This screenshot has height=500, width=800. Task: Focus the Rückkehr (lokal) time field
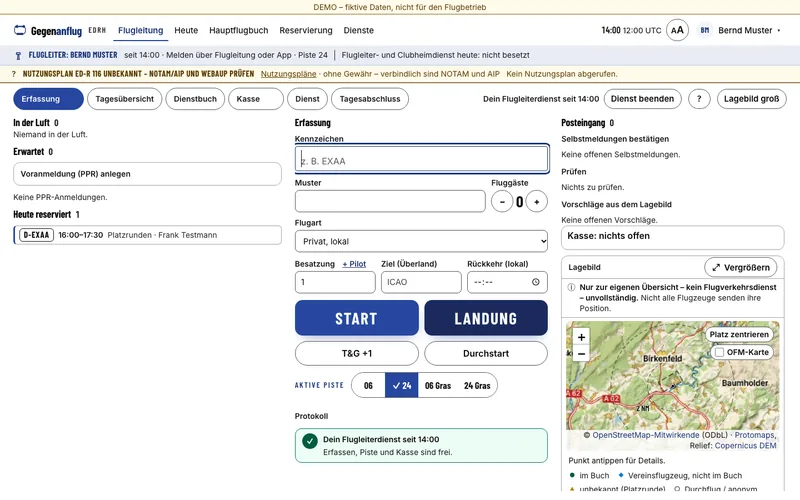tap(507, 282)
